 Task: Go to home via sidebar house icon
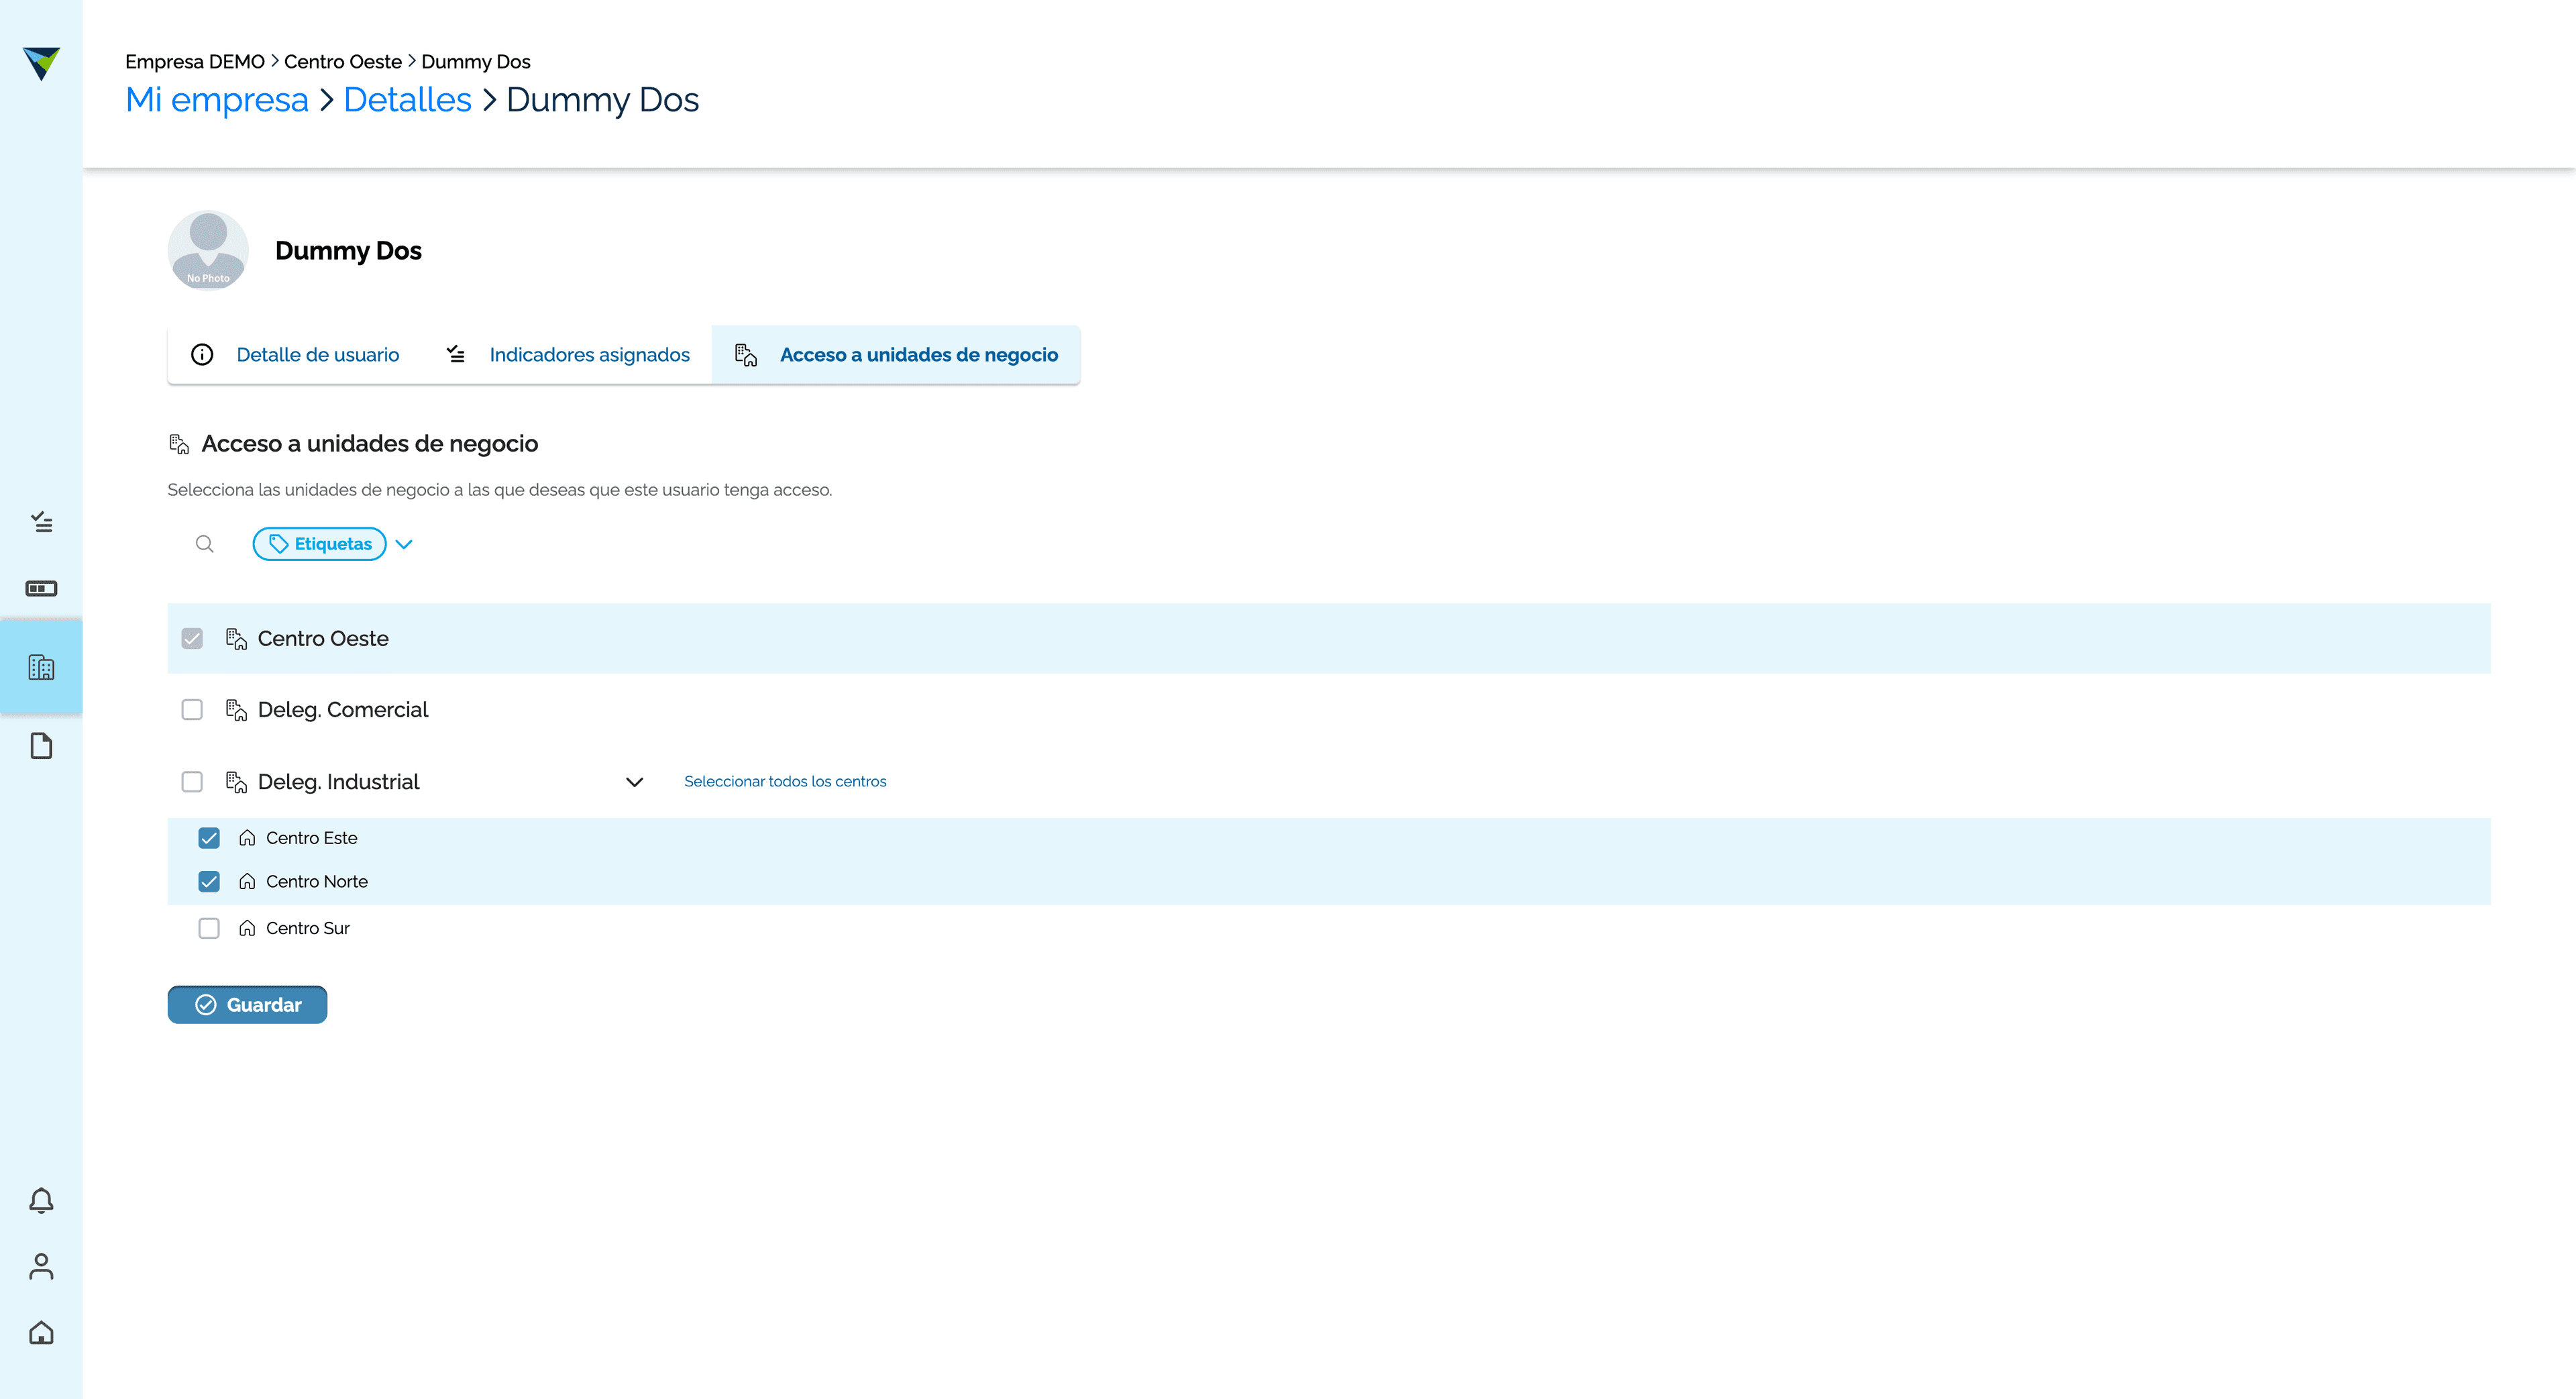[x=41, y=1333]
